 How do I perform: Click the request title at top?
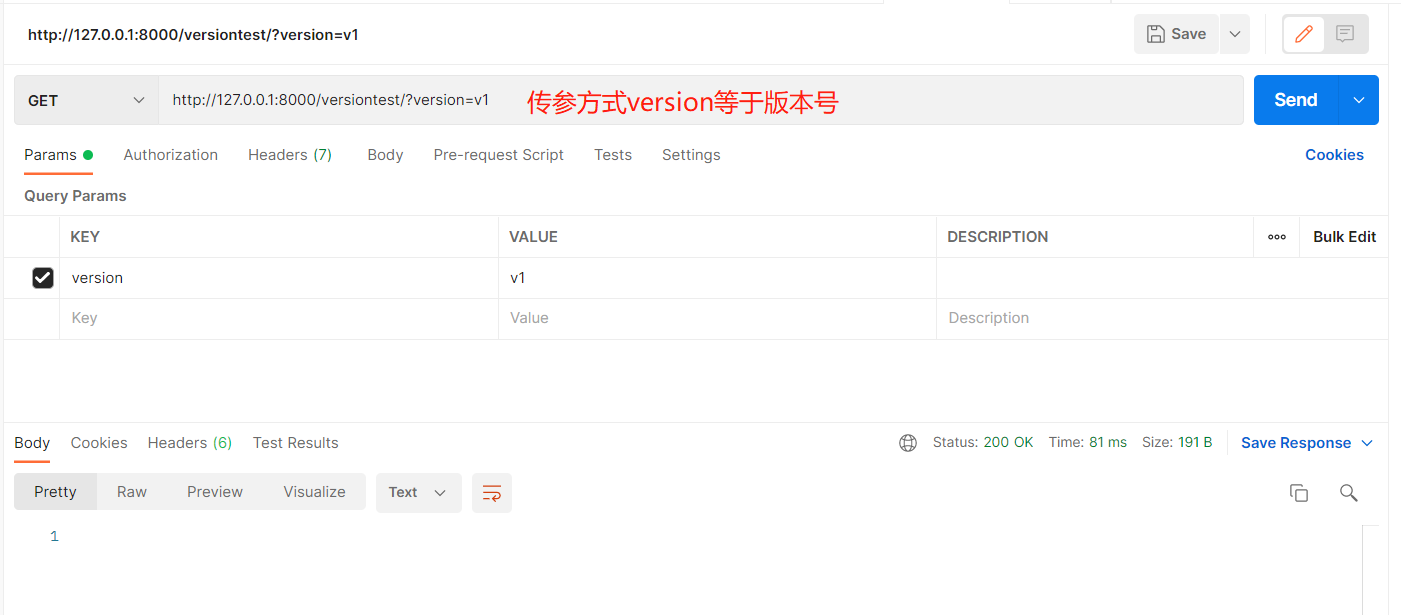point(193,35)
